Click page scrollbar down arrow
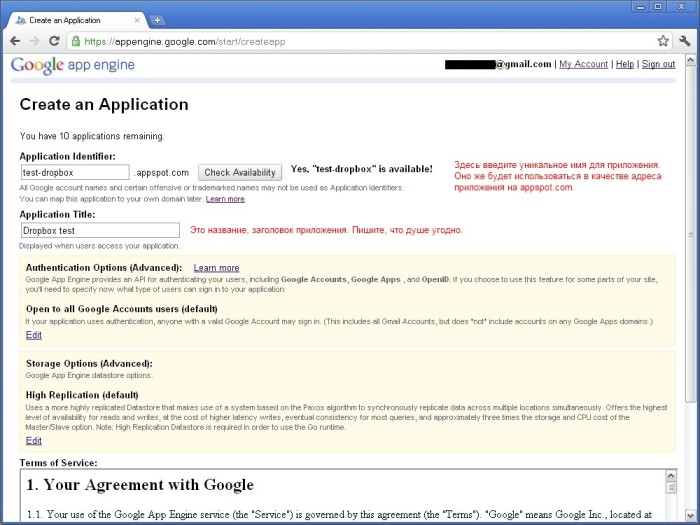The image size is (700, 525). [x=690, y=515]
